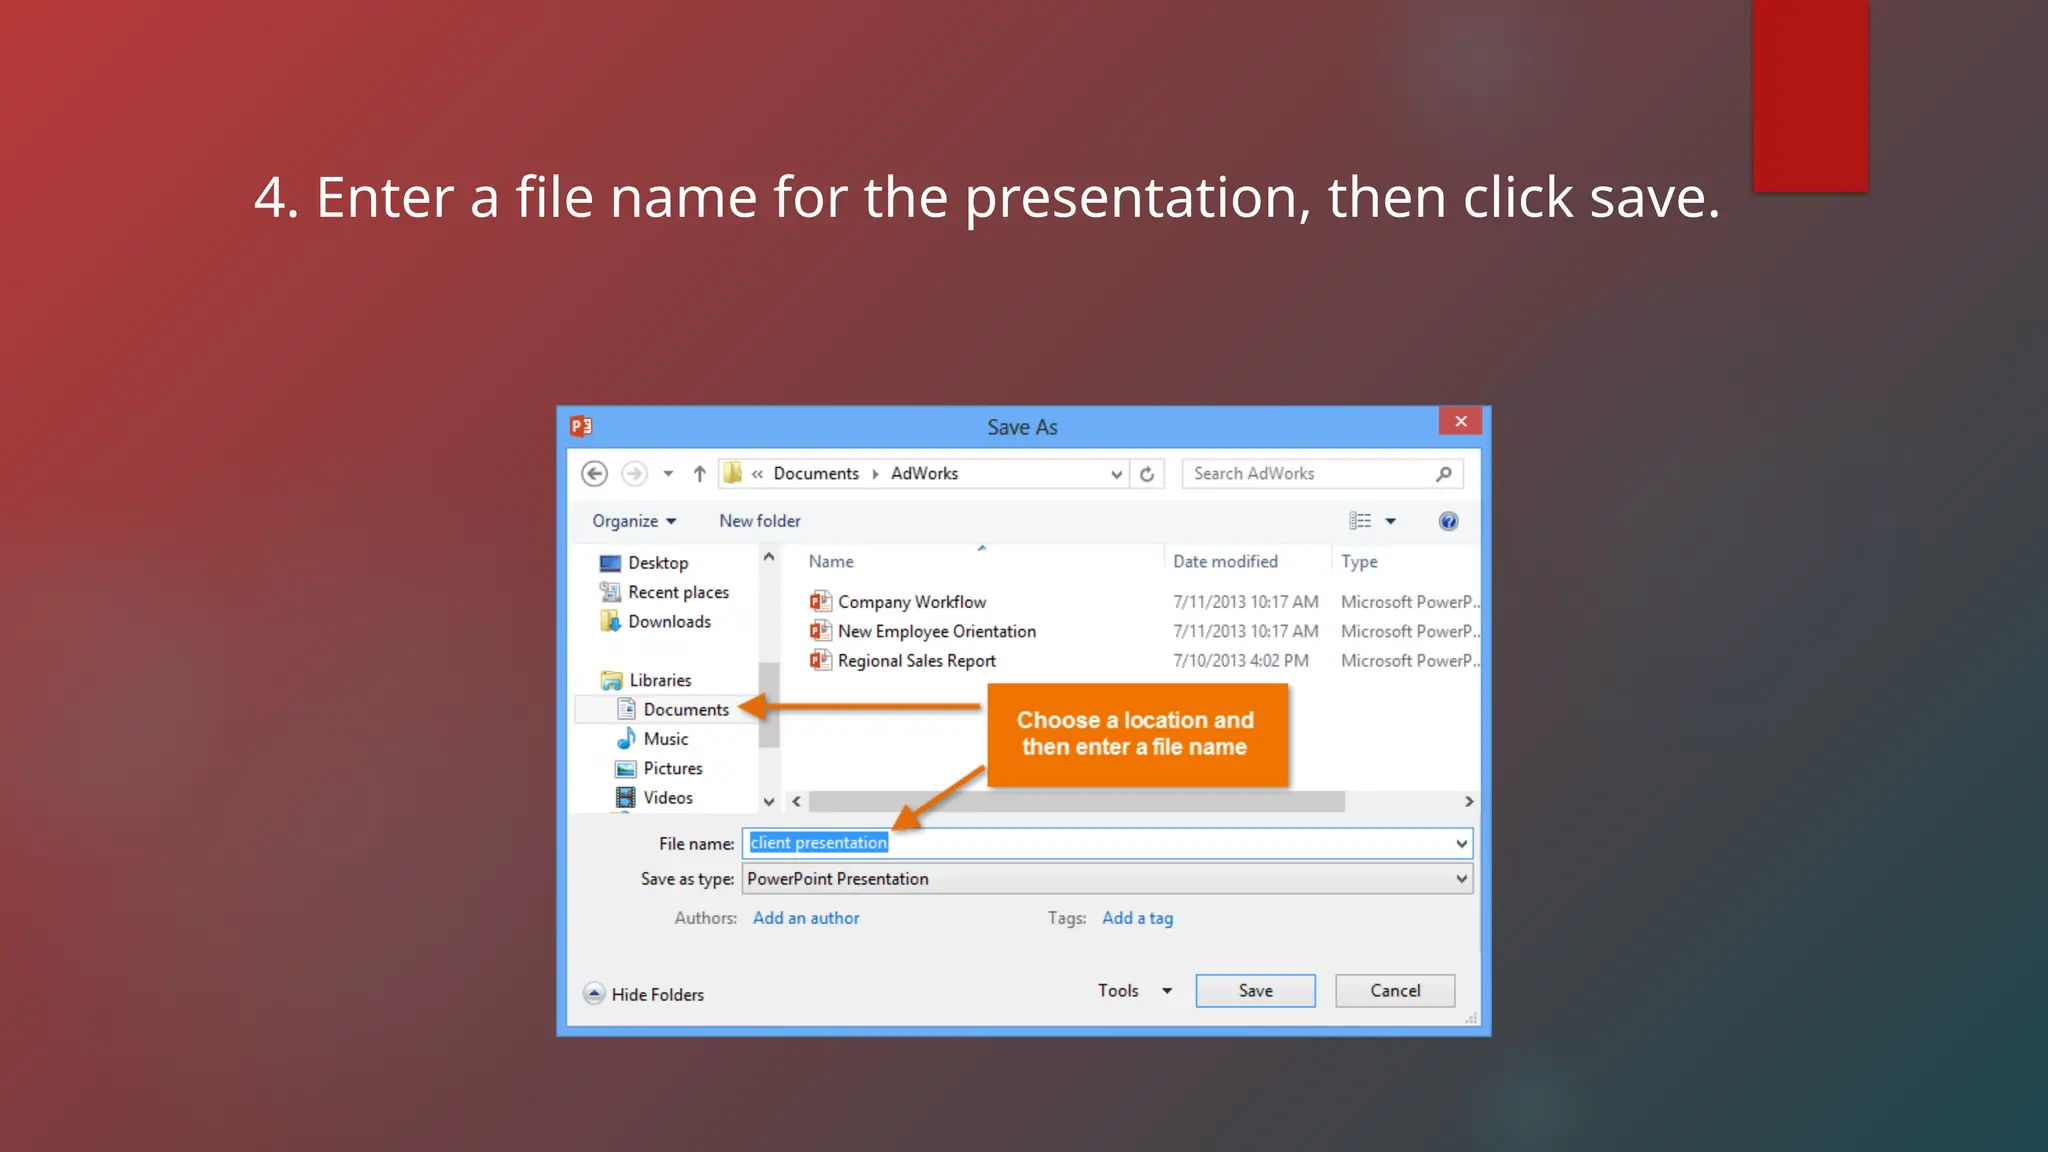Click Add an author link

806,918
